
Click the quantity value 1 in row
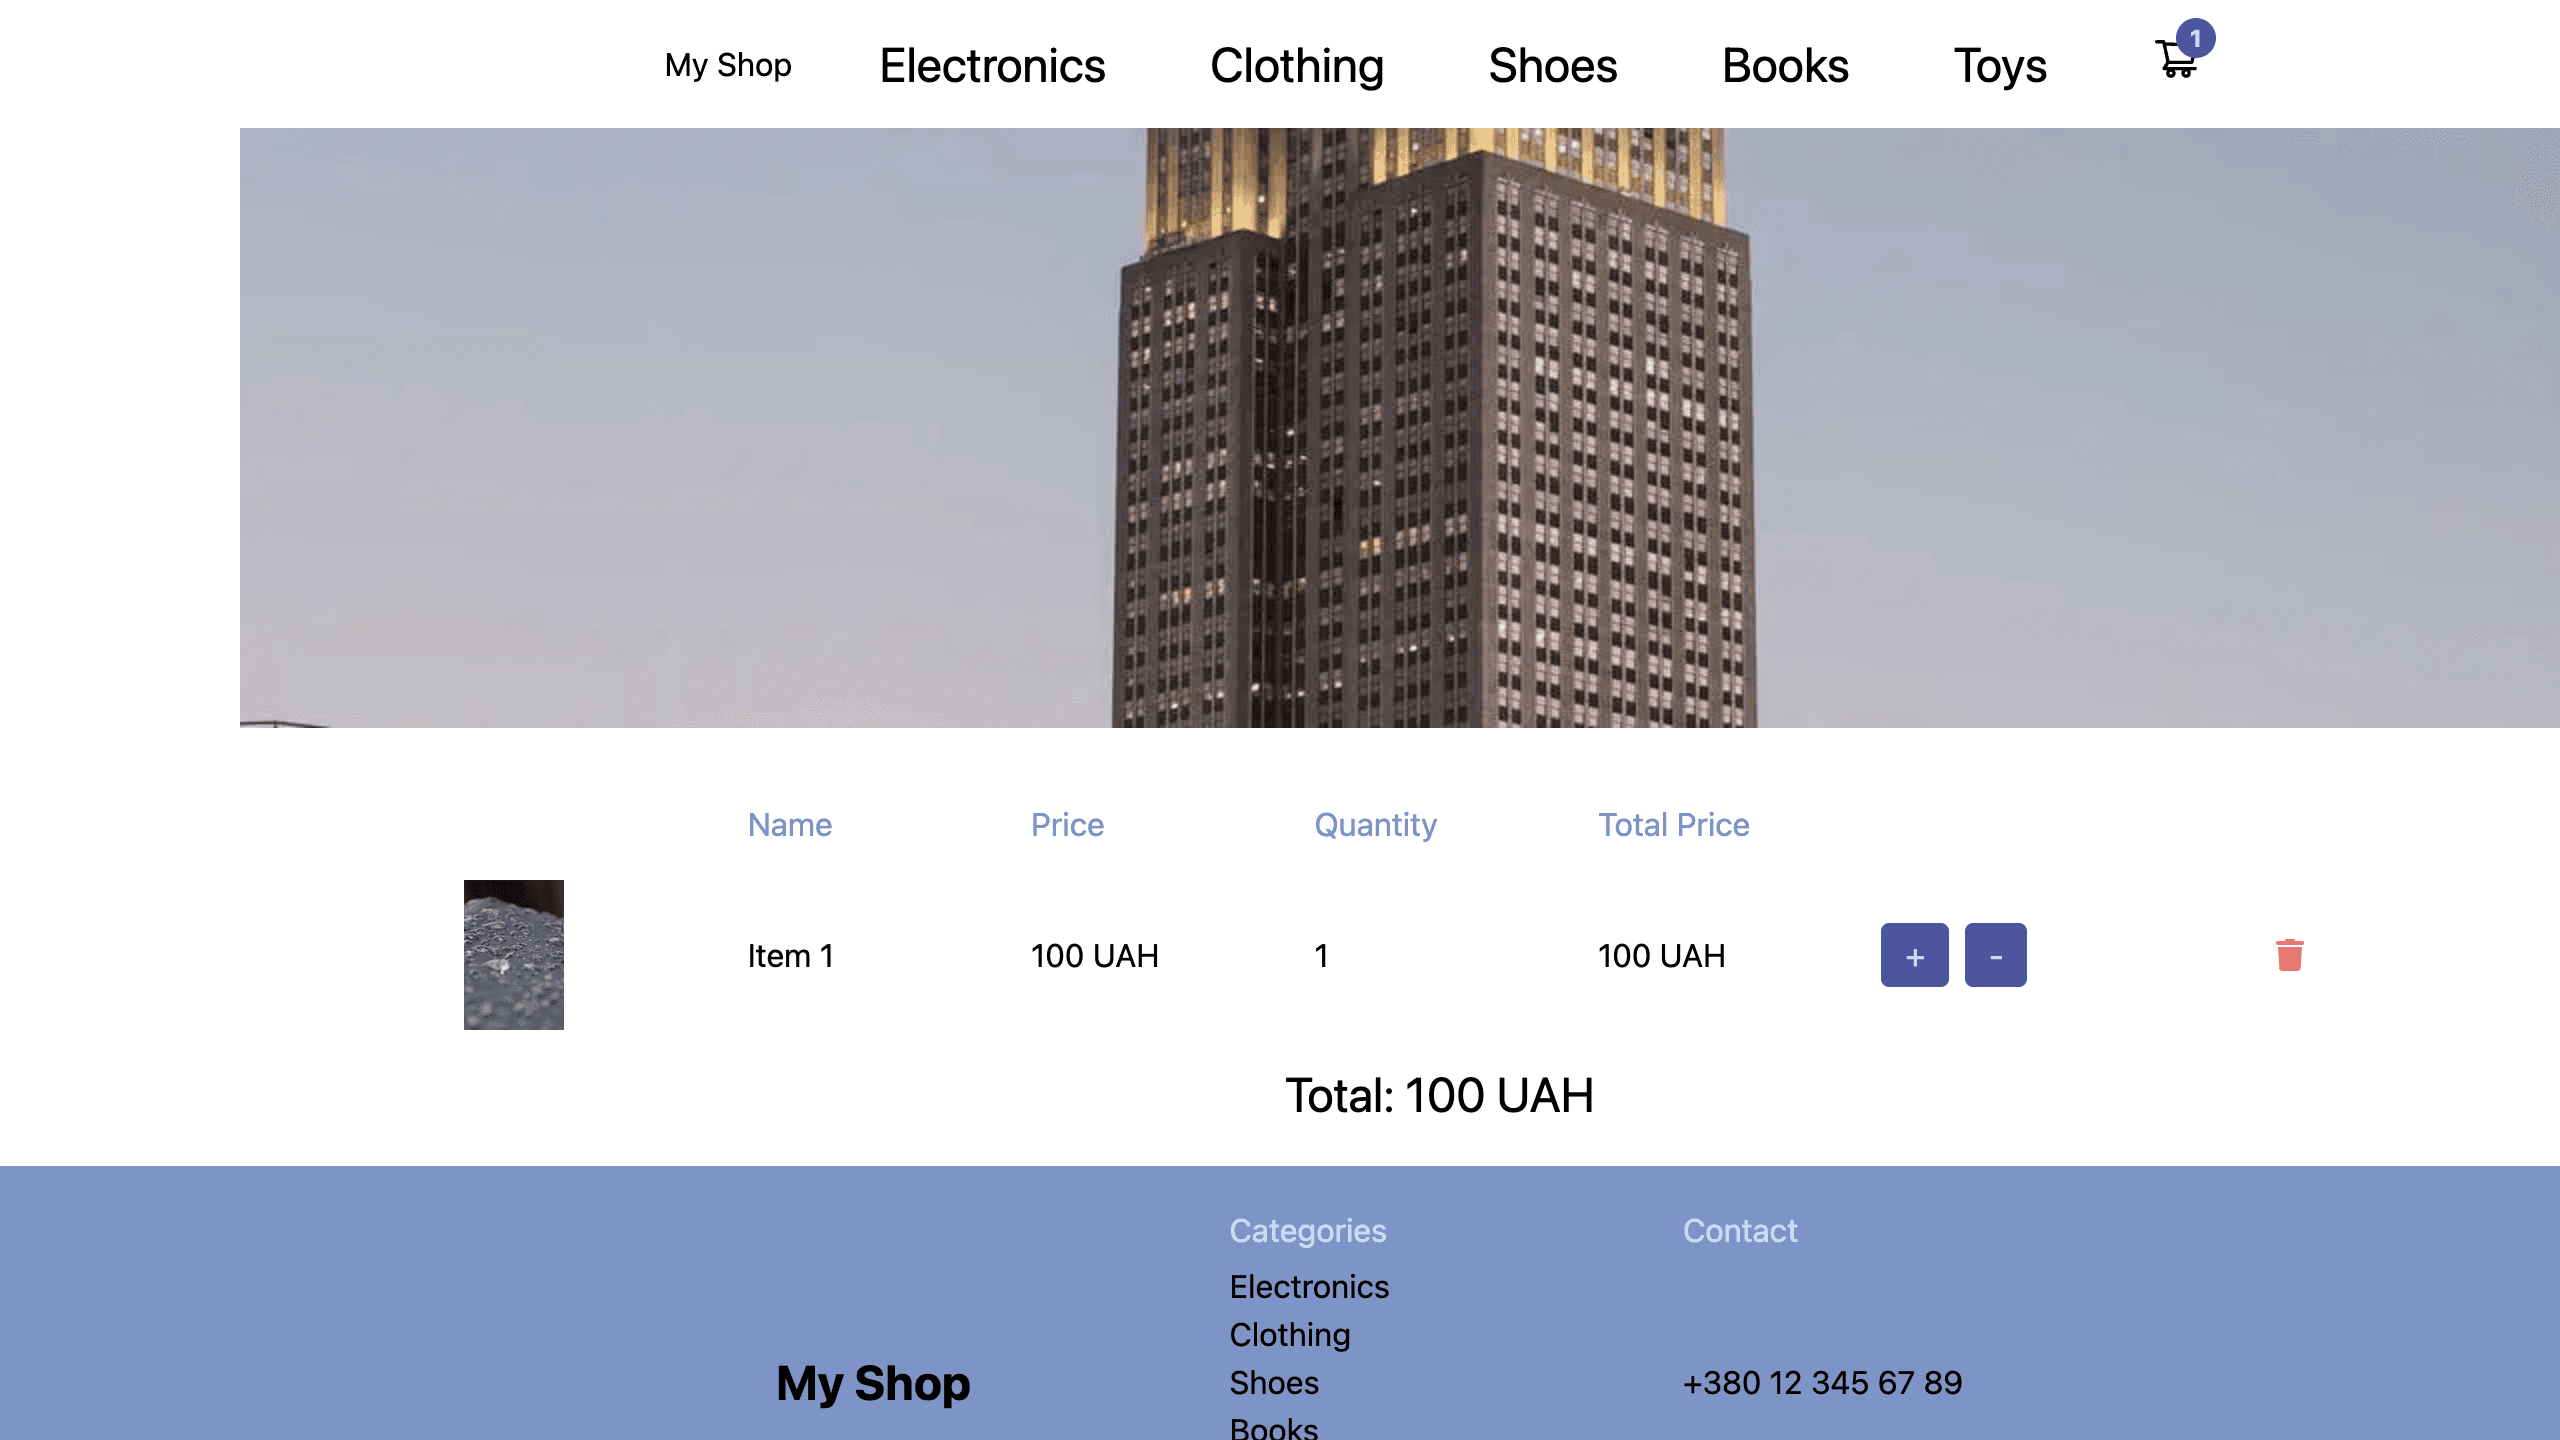(1321, 955)
